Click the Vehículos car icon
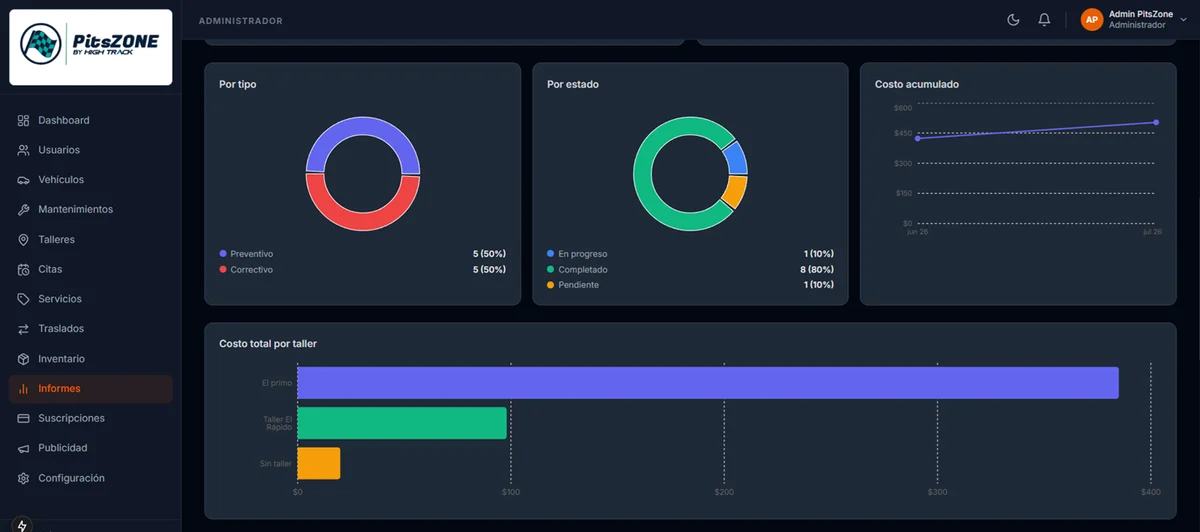Image resolution: width=1200 pixels, height=532 pixels. click(x=23, y=180)
